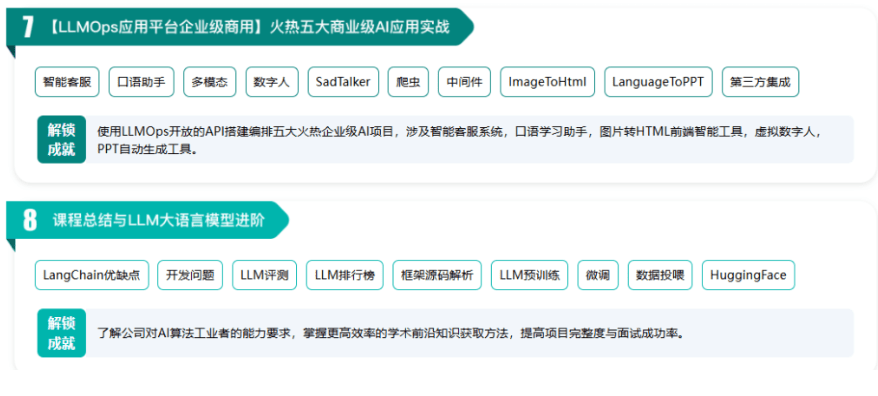The height and width of the screenshot is (396, 878).
Task: Click the 框架源码解析 tag
Action: click(437, 275)
